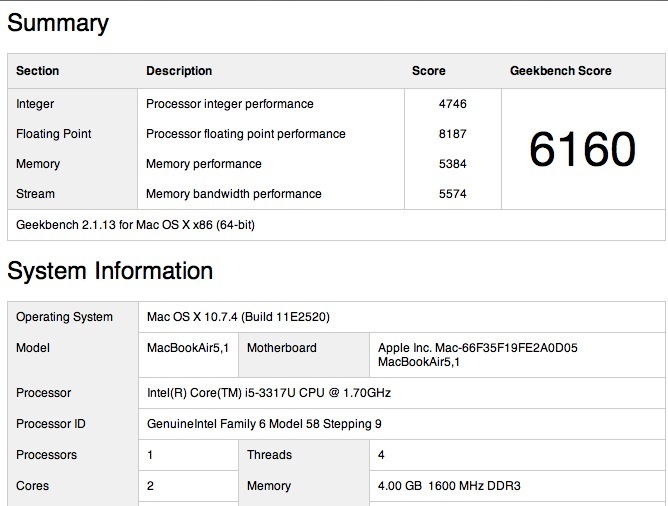Select the Intel Core i5-3317U processor text
Screen dimensions: 668x506
[x=269, y=393]
